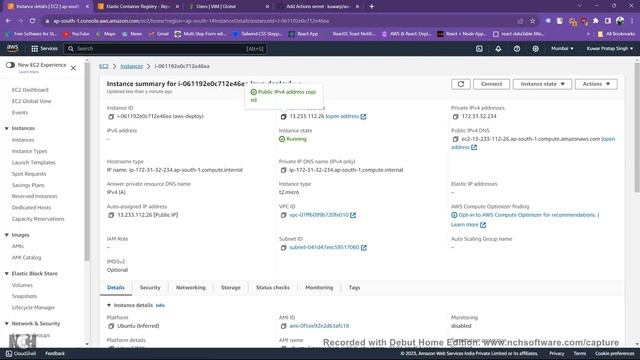Viewport: 640px width, 360px height.
Task: Open CloudShell from the footer
Action: pyautogui.click(x=21, y=354)
